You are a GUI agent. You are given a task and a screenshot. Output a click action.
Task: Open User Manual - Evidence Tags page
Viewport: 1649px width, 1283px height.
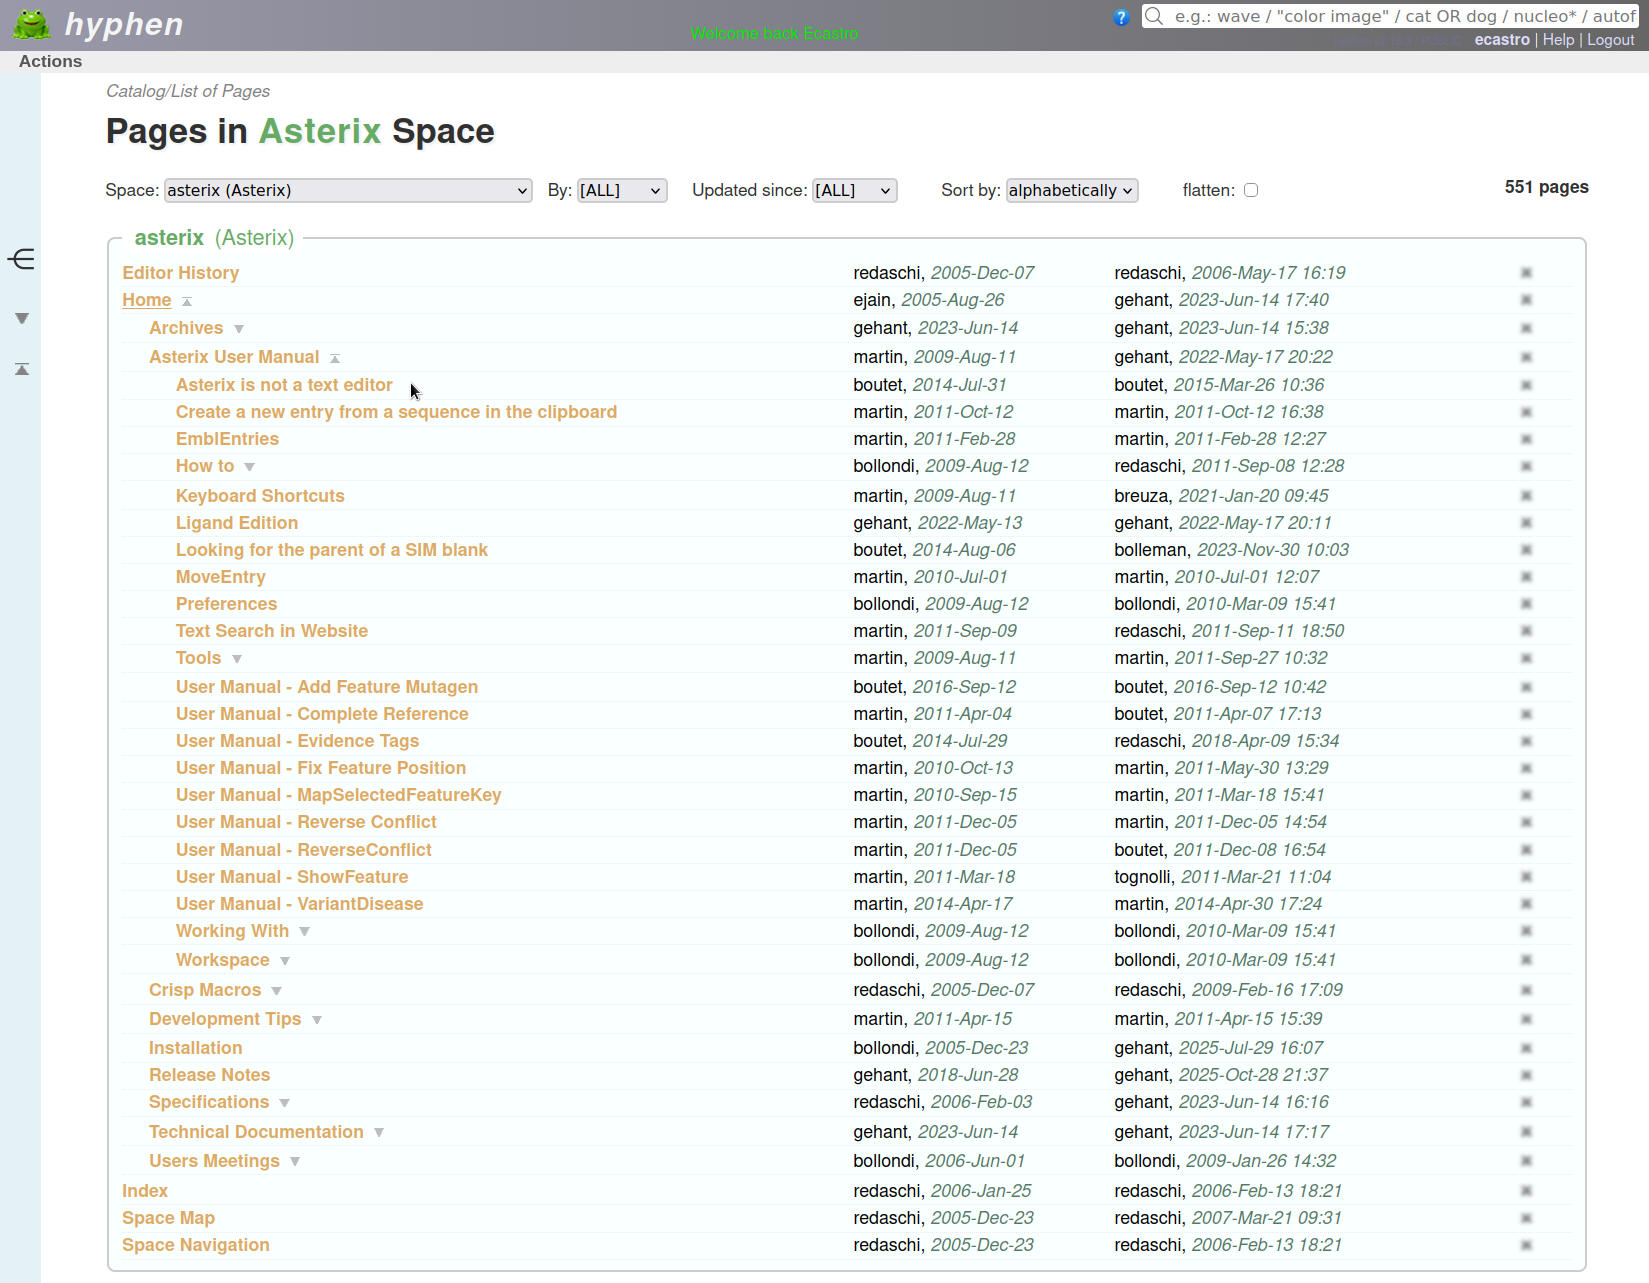(297, 741)
